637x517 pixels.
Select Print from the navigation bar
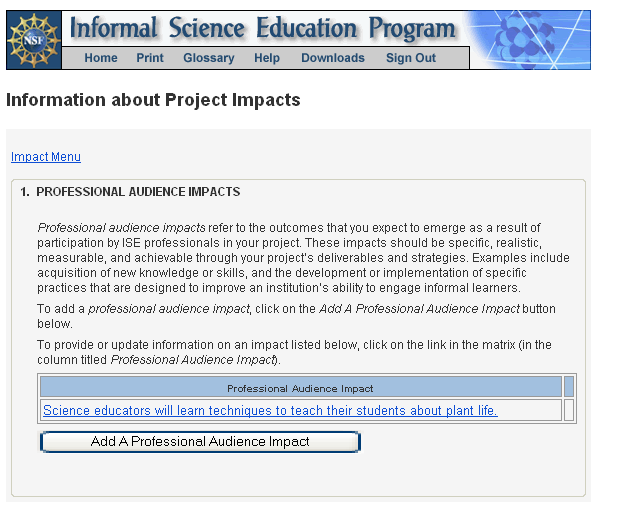click(x=150, y=58)
